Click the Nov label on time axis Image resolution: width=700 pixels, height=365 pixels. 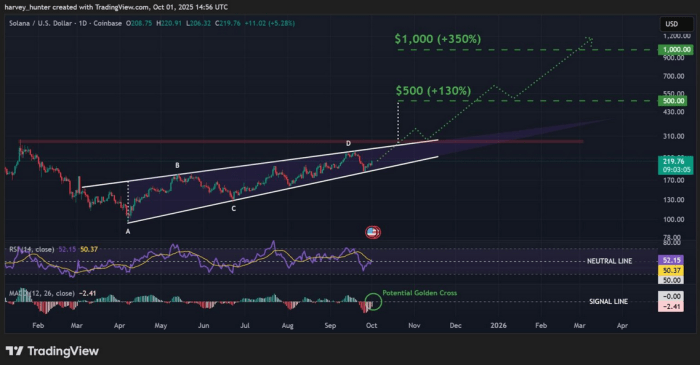[414, 326]
